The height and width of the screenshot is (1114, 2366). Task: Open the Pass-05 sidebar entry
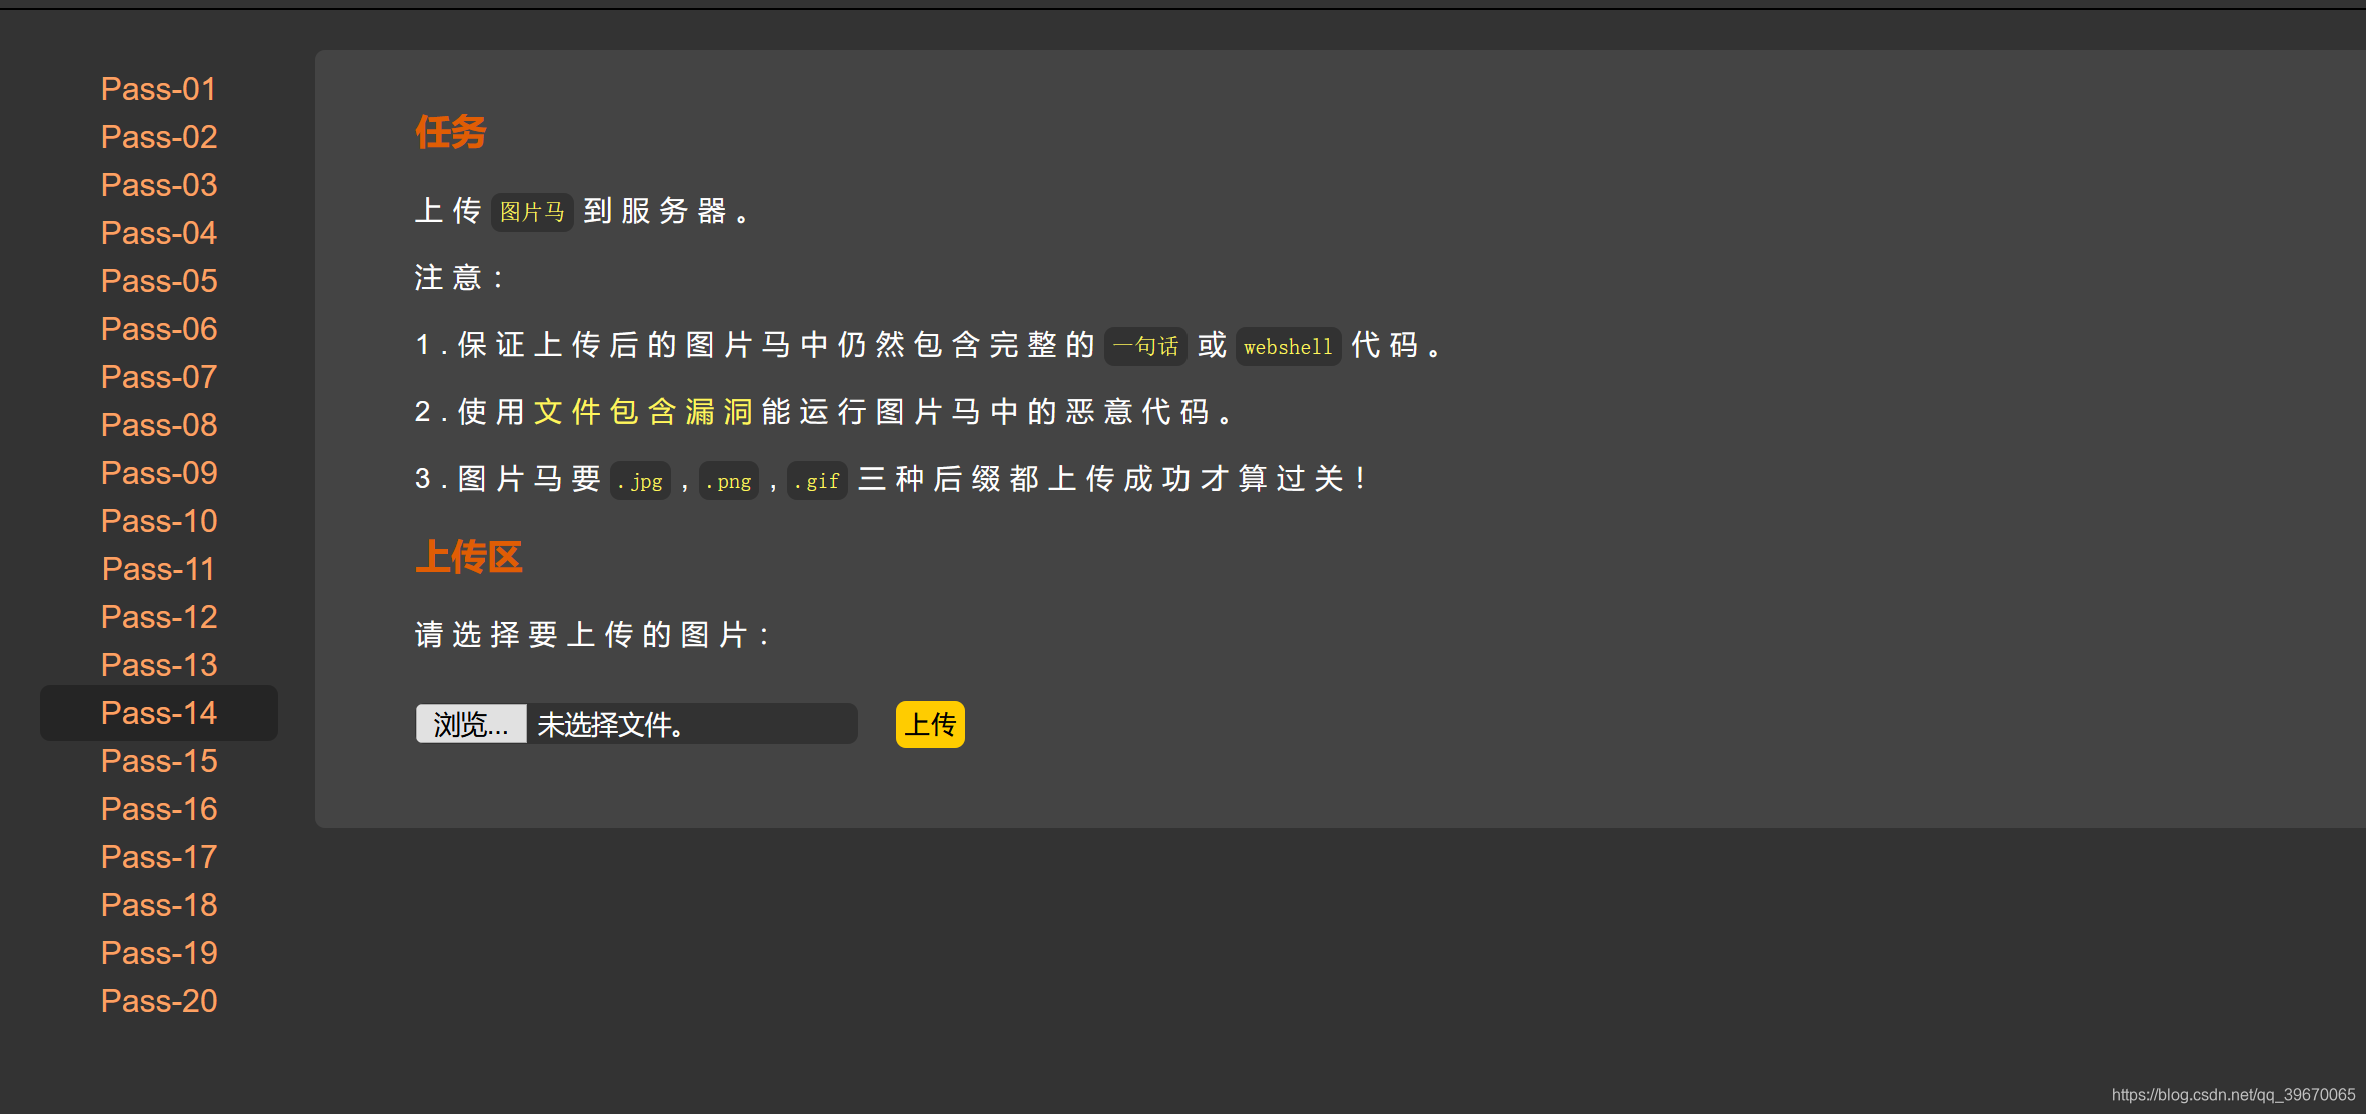point(159,281)
